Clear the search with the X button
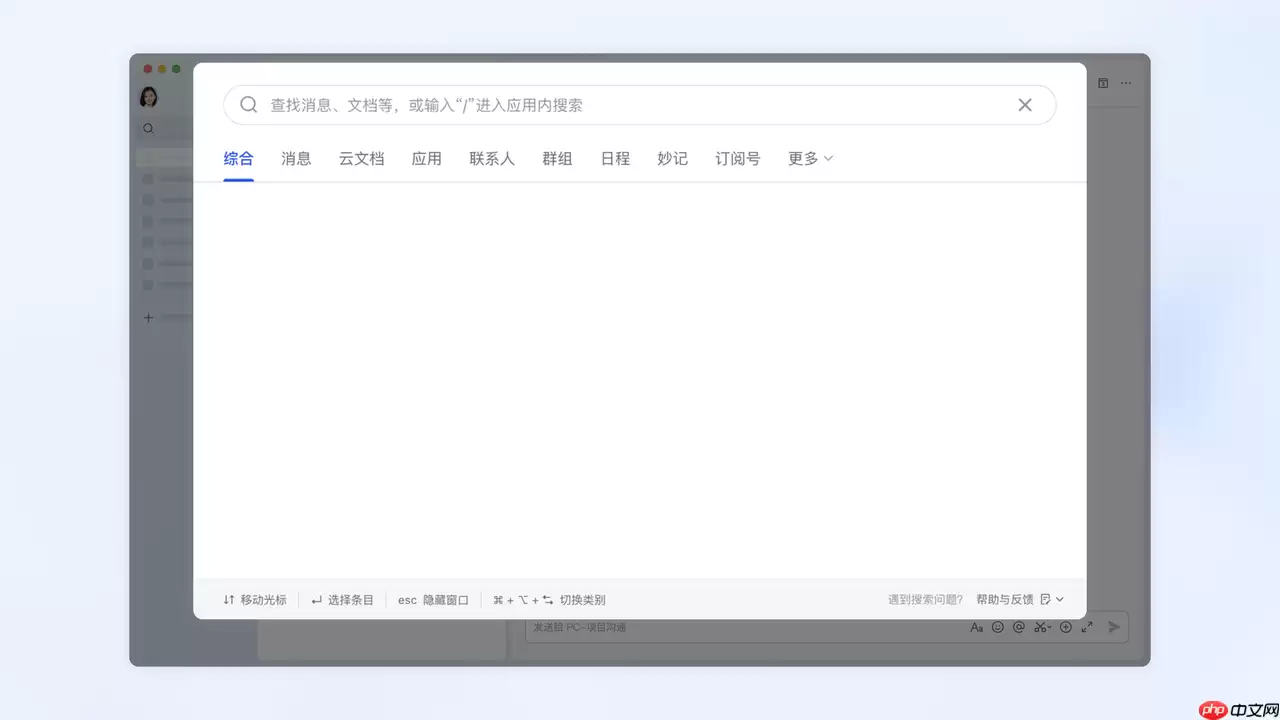Screen dimensions: 1280x720 click(x=1024, y=104)
